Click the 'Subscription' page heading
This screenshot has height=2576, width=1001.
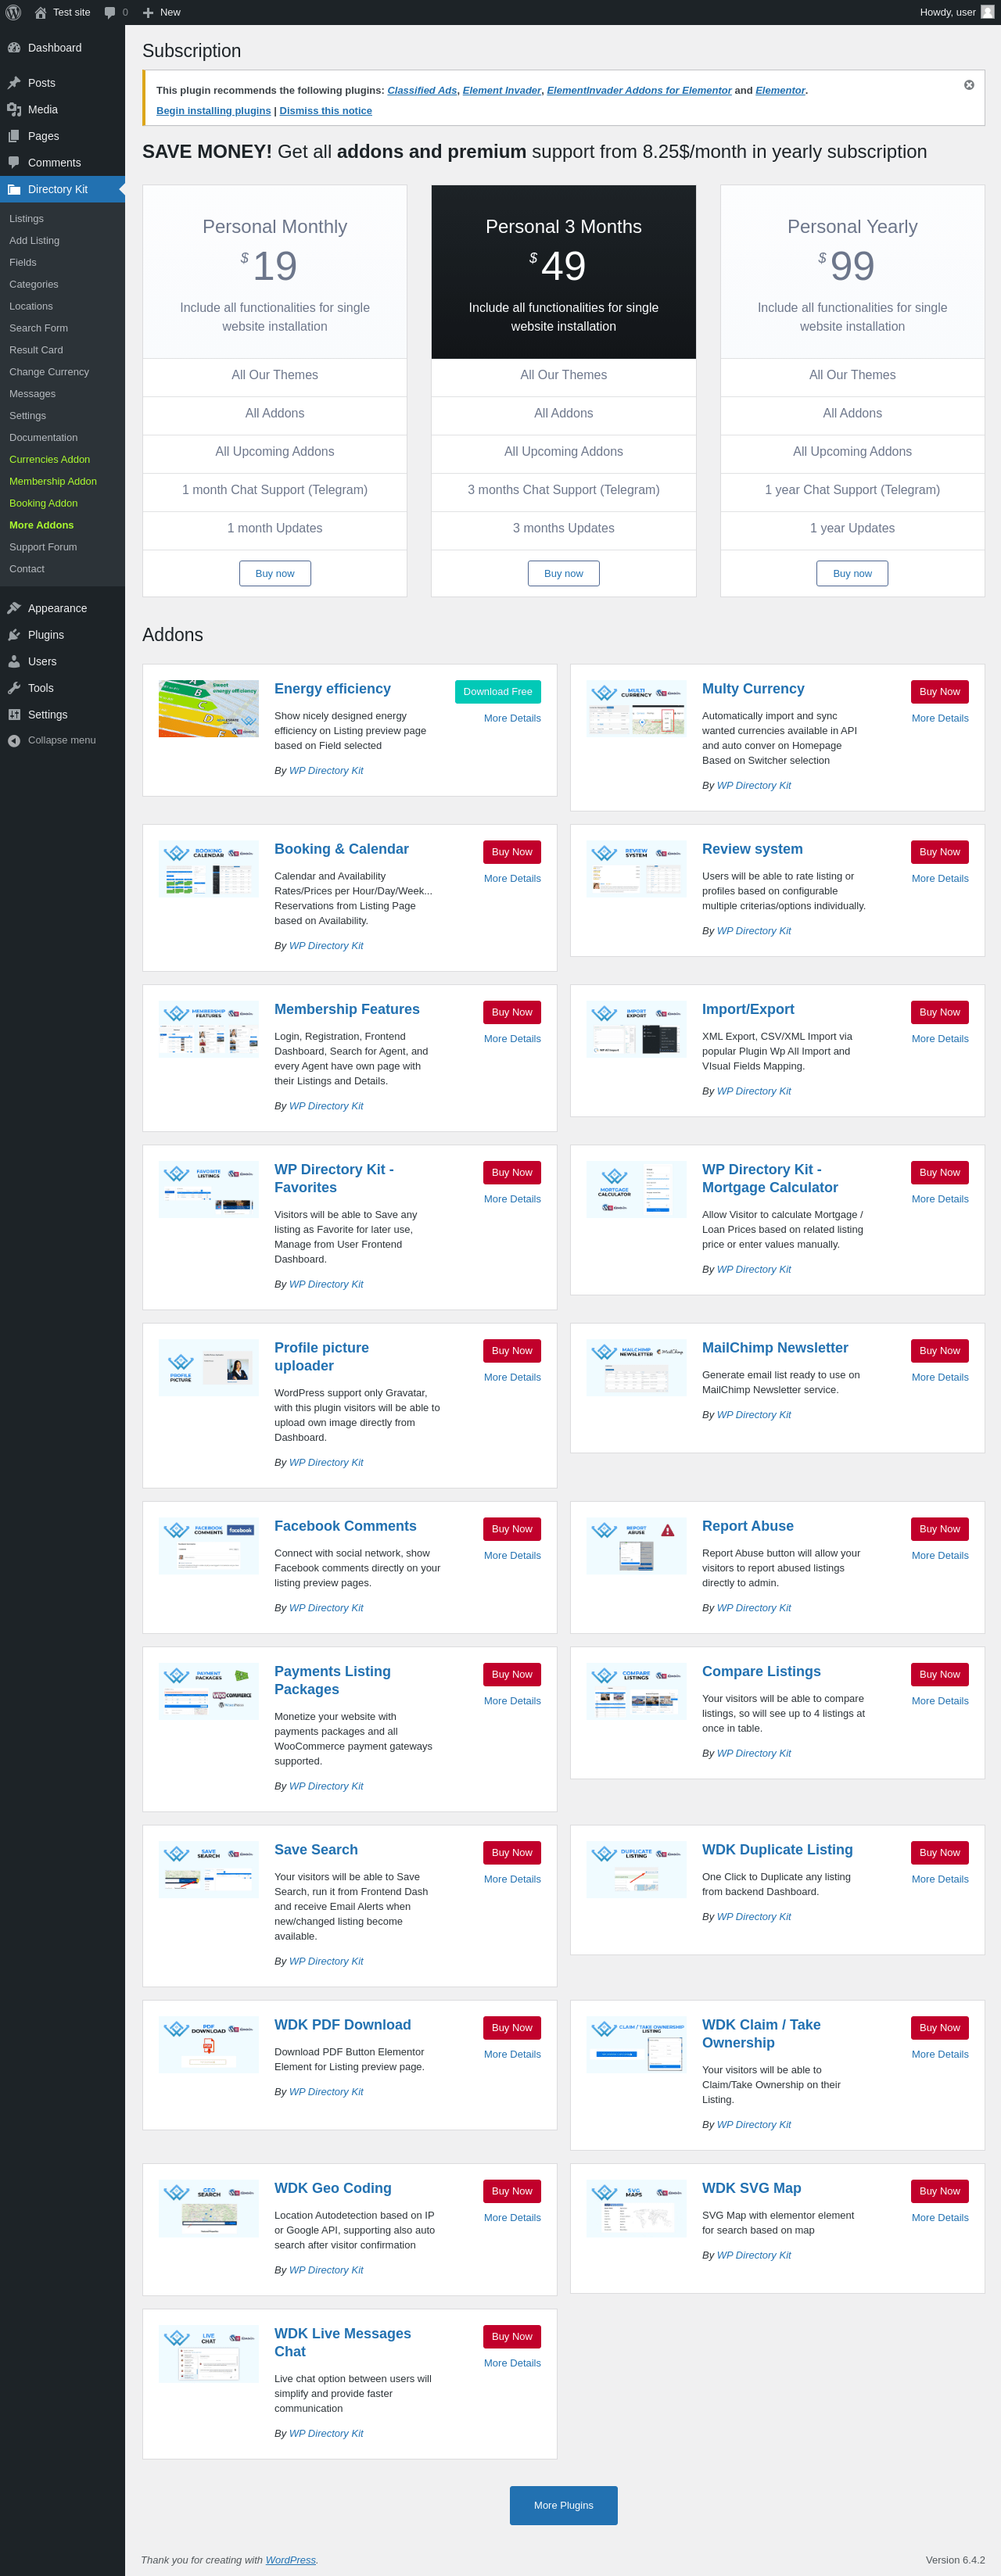point(192,51)
